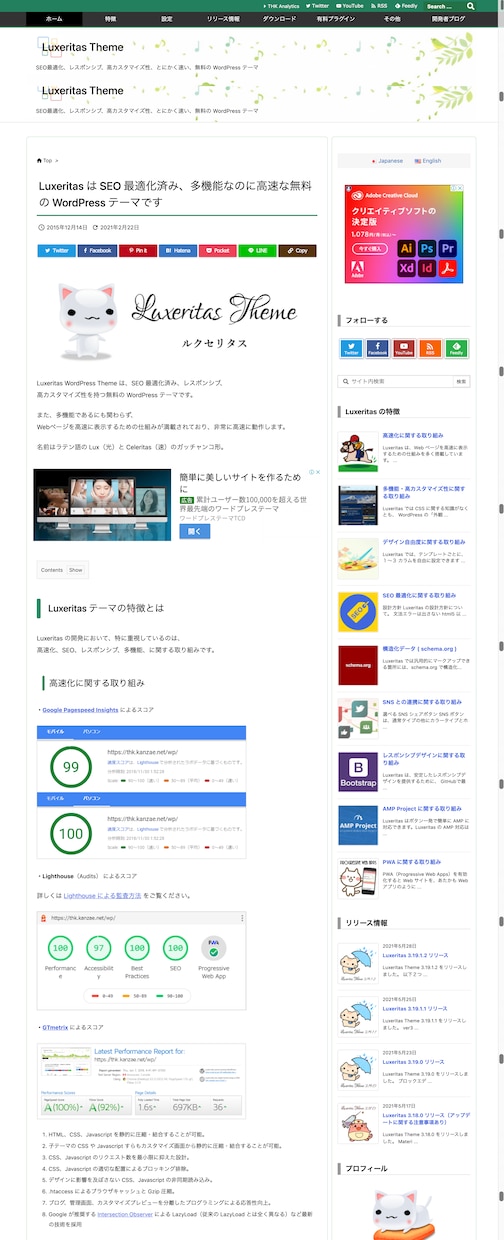504x1240 pixels.
Task: Open the top bar YouTube link
Action: tap(350, 6)
